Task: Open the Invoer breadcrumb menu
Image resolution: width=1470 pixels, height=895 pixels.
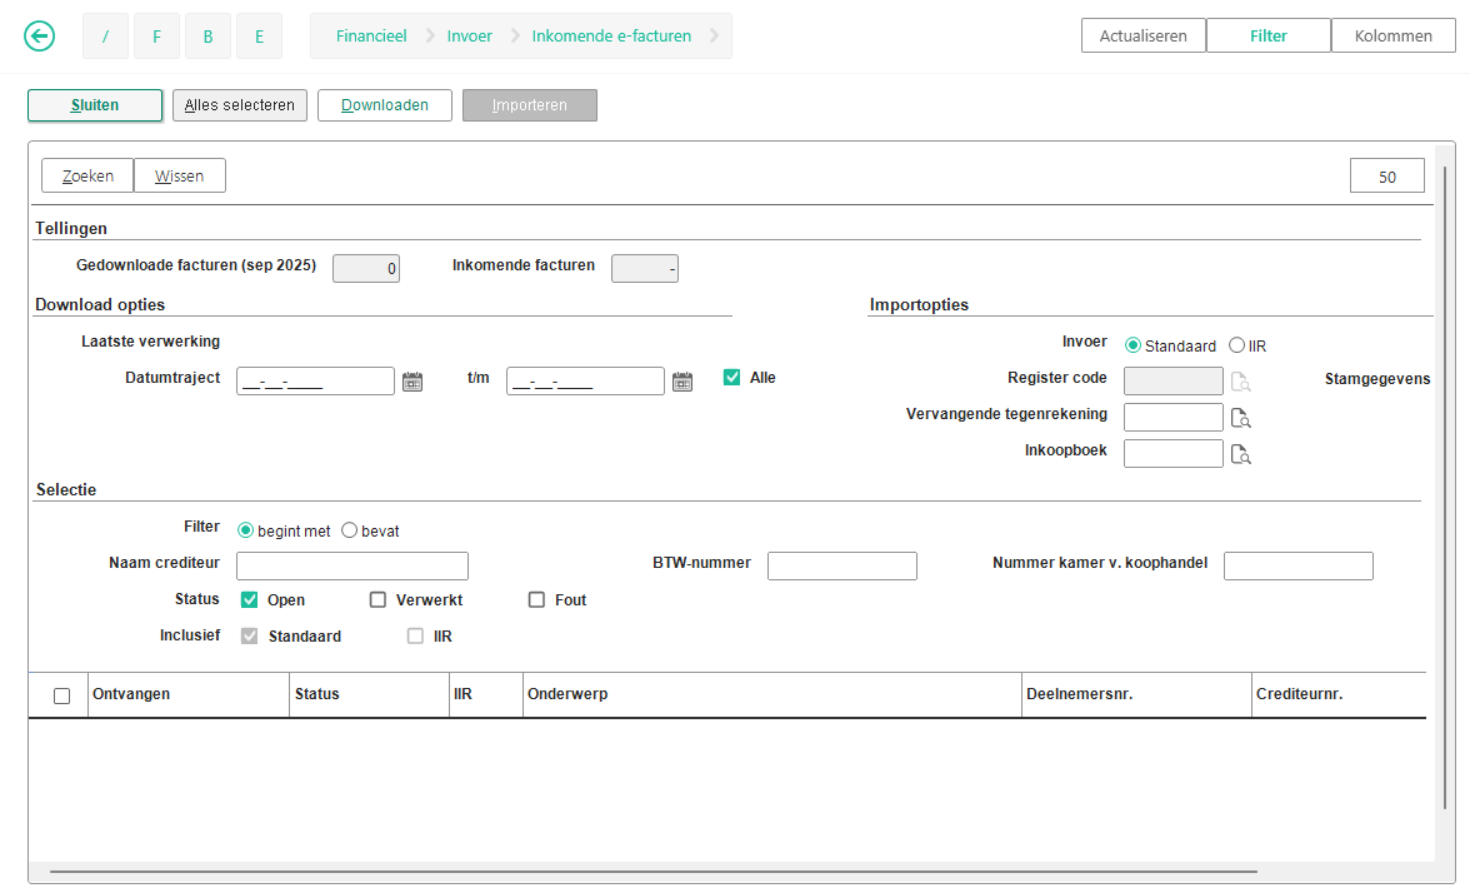Action: pos(469,36)
